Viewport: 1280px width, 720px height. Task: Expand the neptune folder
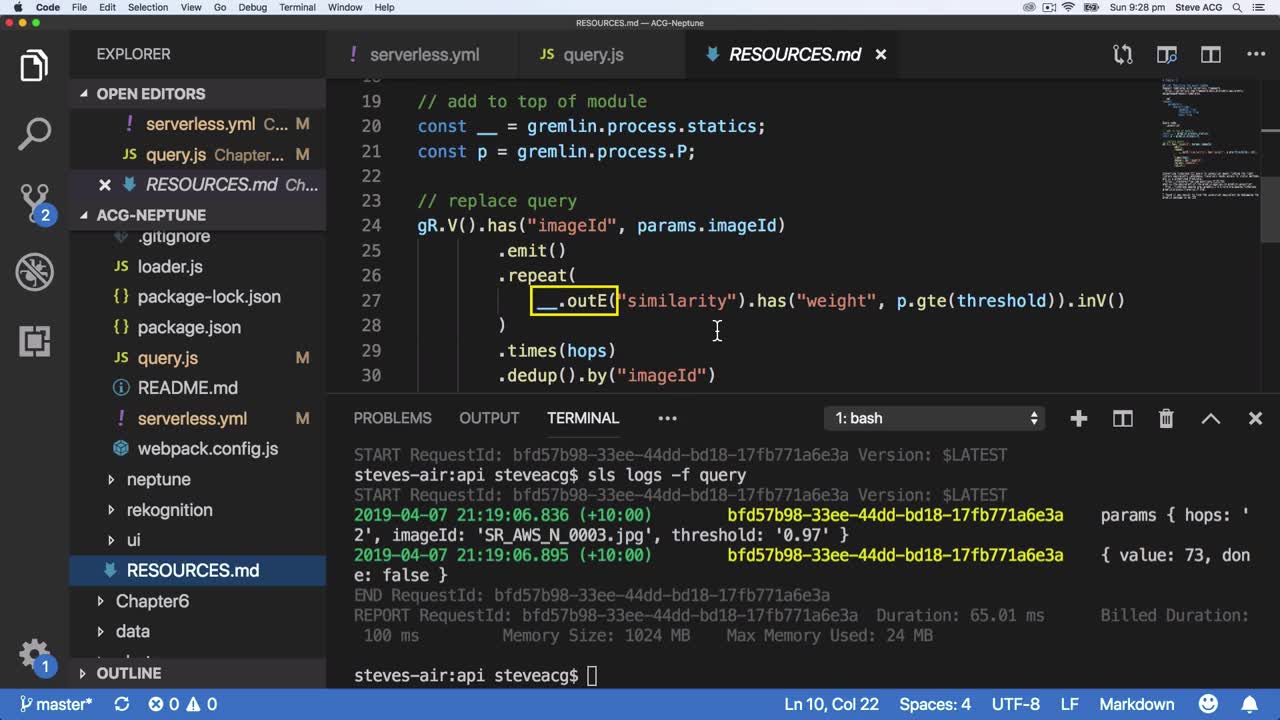coord(158,480)
